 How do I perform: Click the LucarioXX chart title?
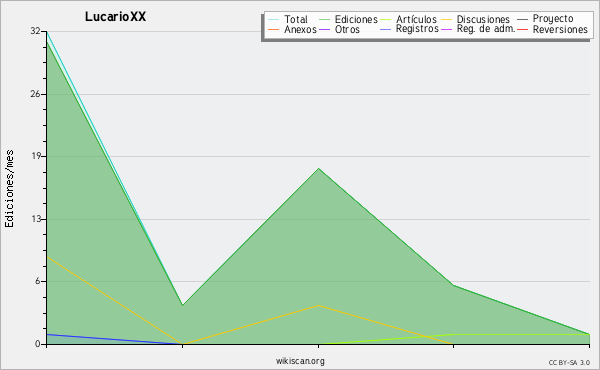pyautogui.click(x=115, y=17)
